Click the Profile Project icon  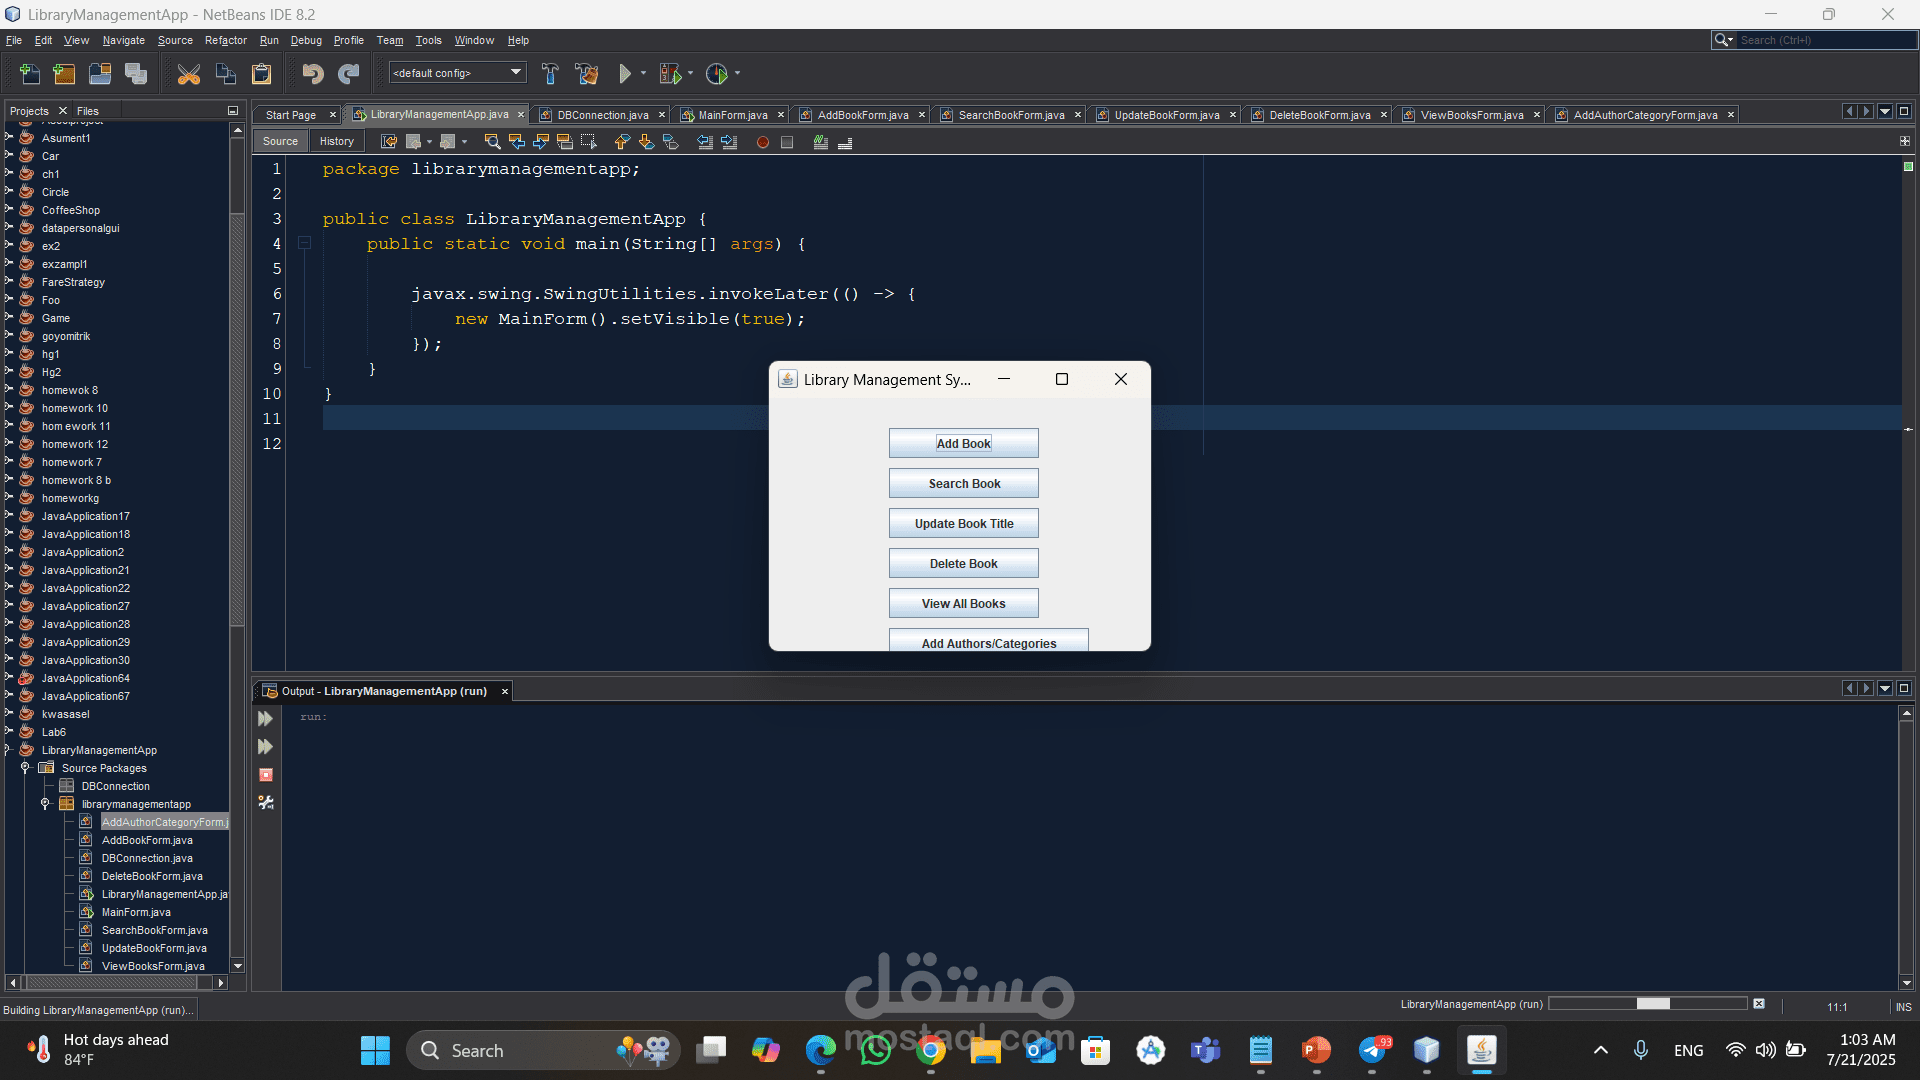(717, 73)
